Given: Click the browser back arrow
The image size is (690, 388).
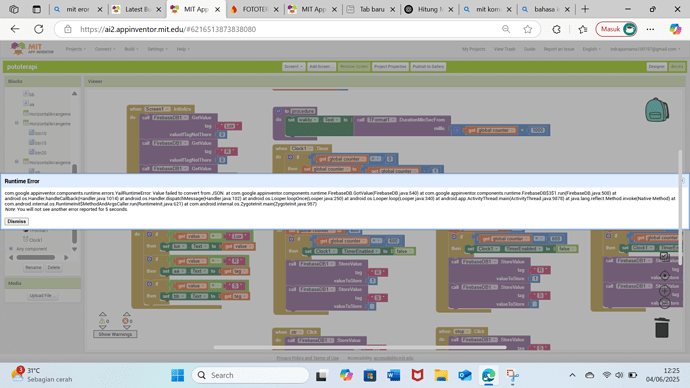Looking at the screenshot, I should click(x=15, y=29).
